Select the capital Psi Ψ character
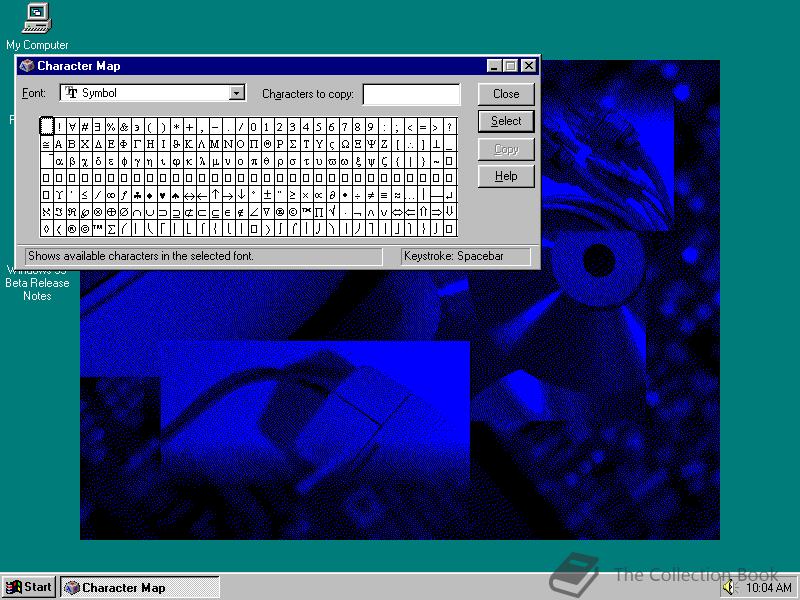 371,144
